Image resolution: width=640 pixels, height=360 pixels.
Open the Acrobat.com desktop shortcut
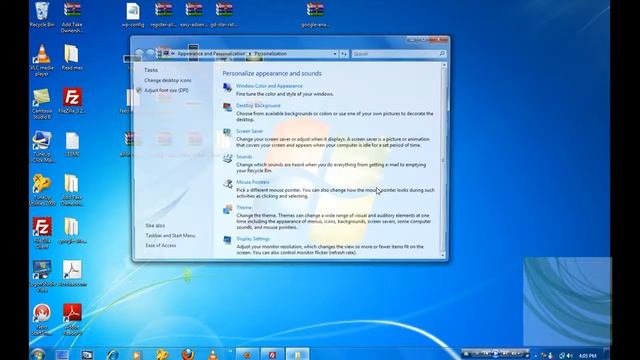click(x=72, y=274)
